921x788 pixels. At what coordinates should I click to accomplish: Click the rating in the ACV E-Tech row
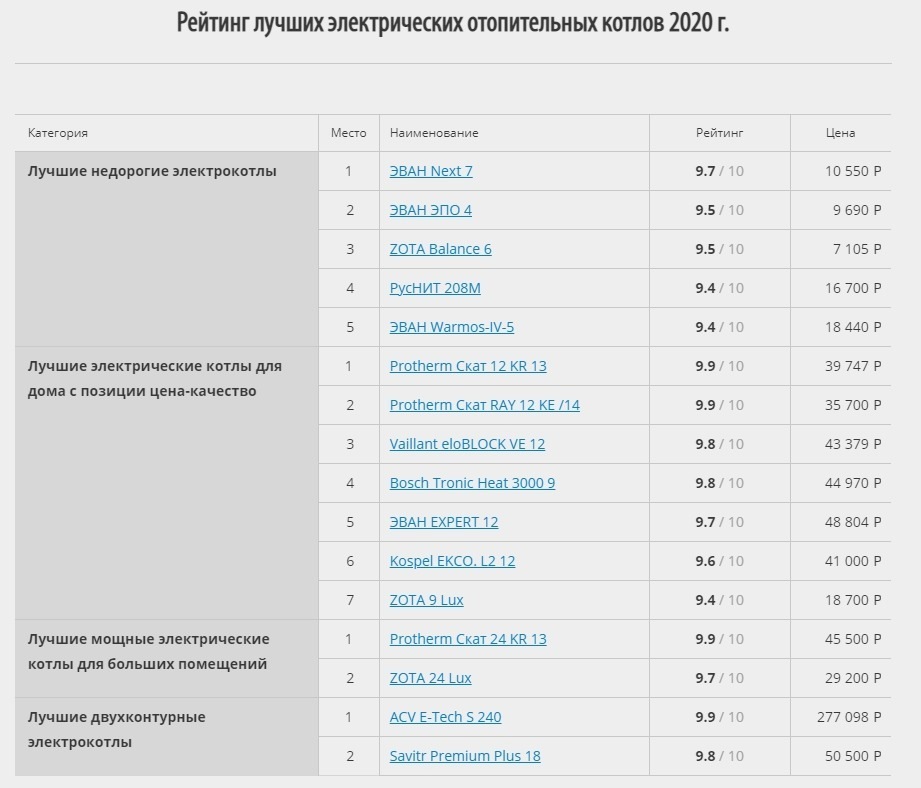tap(720, 717)
